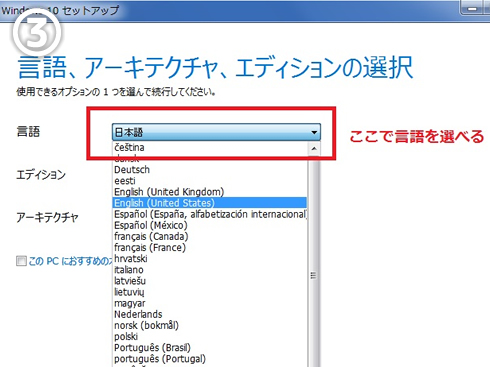Choose Español (España, alfabetización internacional)

[x=210, y=214]
